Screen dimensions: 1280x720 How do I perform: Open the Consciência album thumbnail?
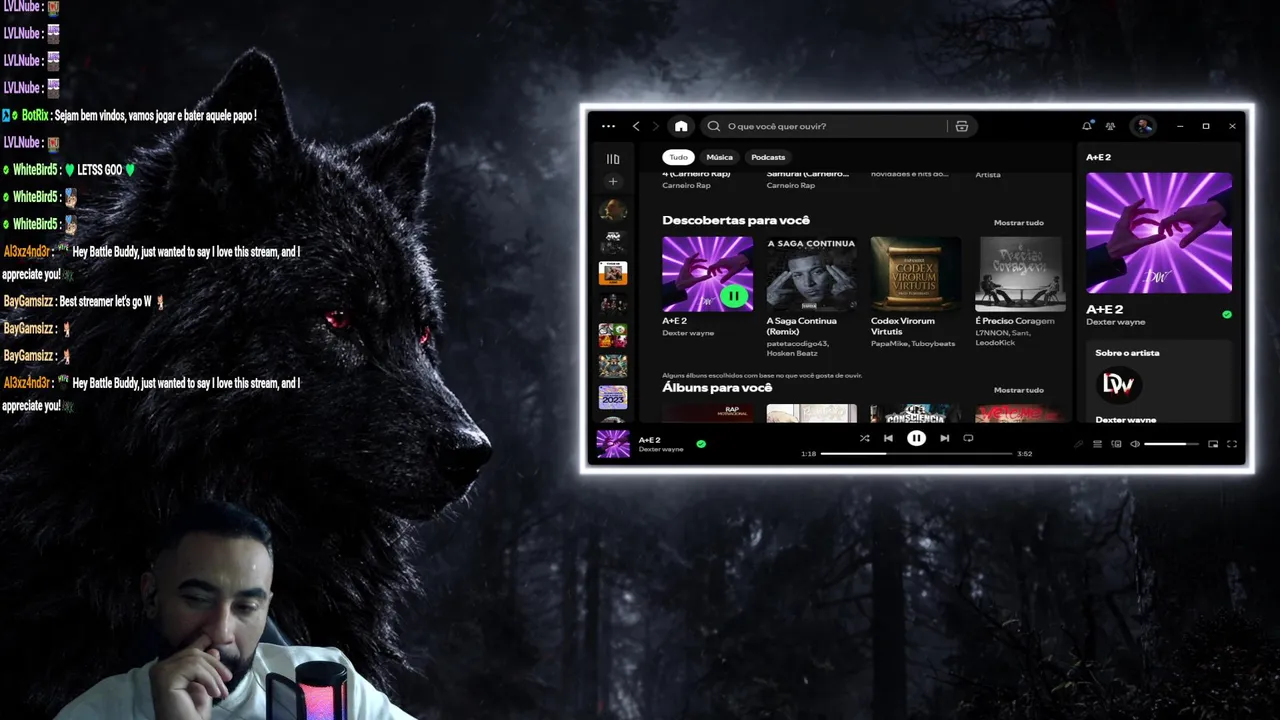tap(915, 413)
